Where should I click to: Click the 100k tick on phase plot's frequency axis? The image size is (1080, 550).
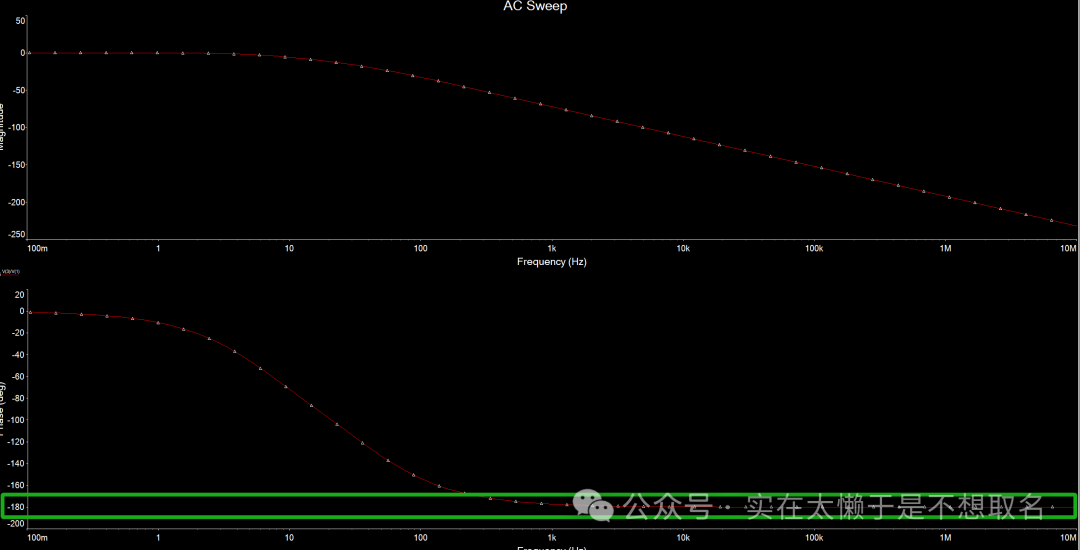coord(814,538)
